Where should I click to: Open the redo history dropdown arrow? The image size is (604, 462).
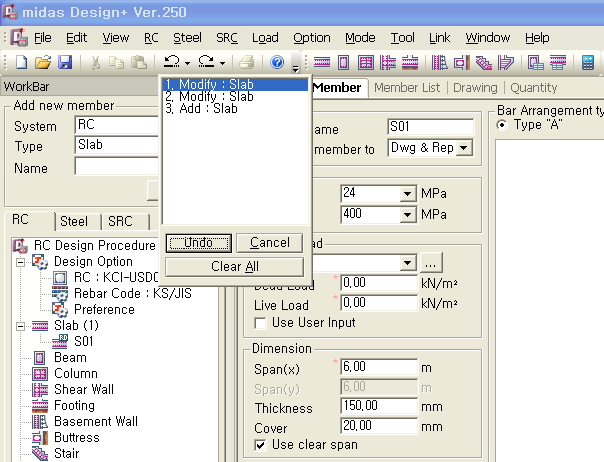[x=222, y=63]
